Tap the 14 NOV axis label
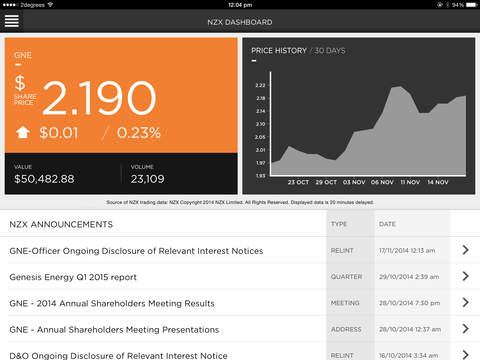This screenshot has height=360, width=480. pos(438,182)
